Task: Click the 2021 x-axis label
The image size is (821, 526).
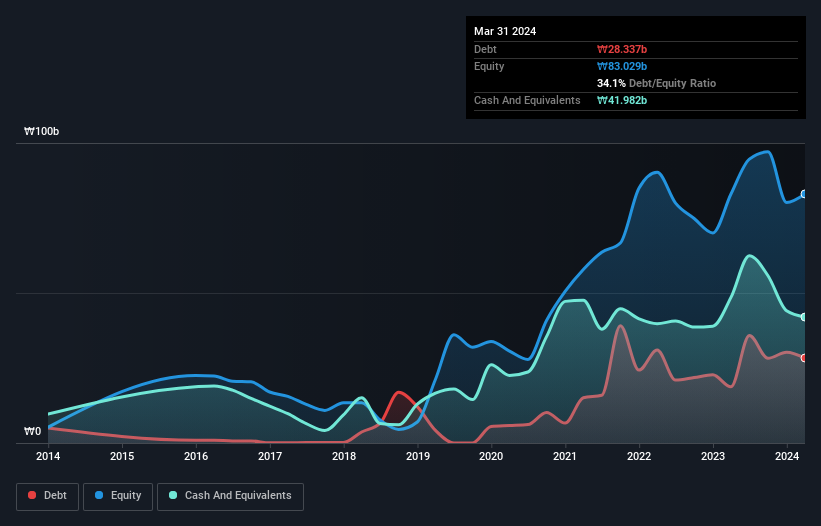Action: coord(565,456)
